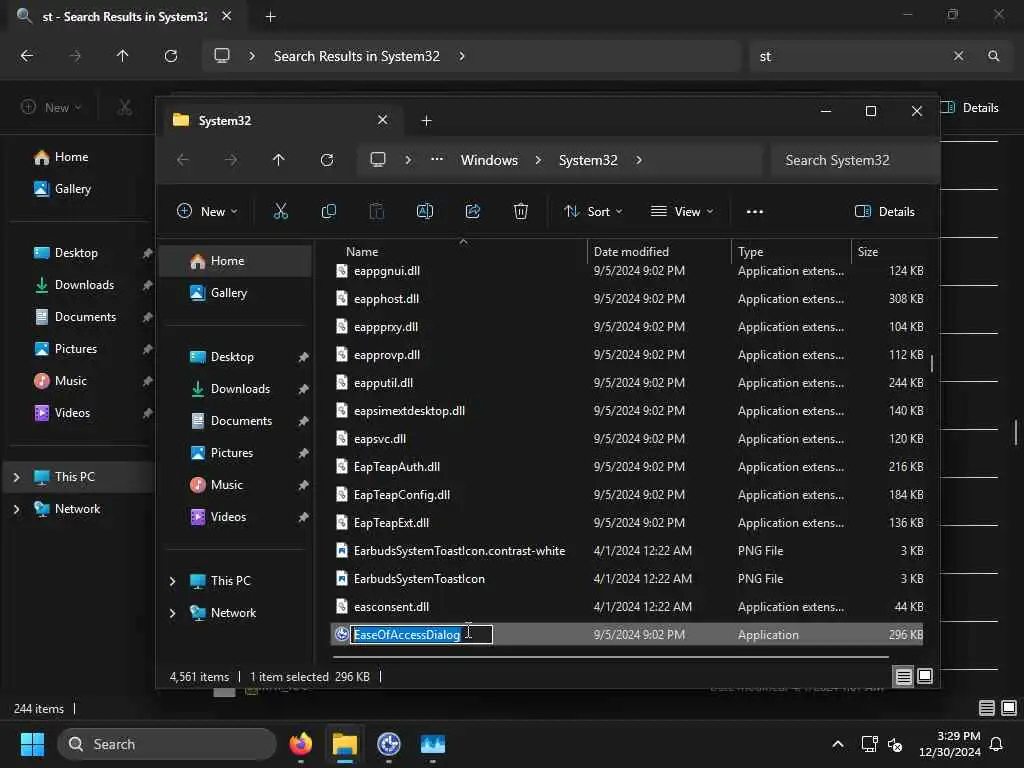Click Up arrow in the search results window
This screenshot has width=1024, height=768.
point(122,56)
